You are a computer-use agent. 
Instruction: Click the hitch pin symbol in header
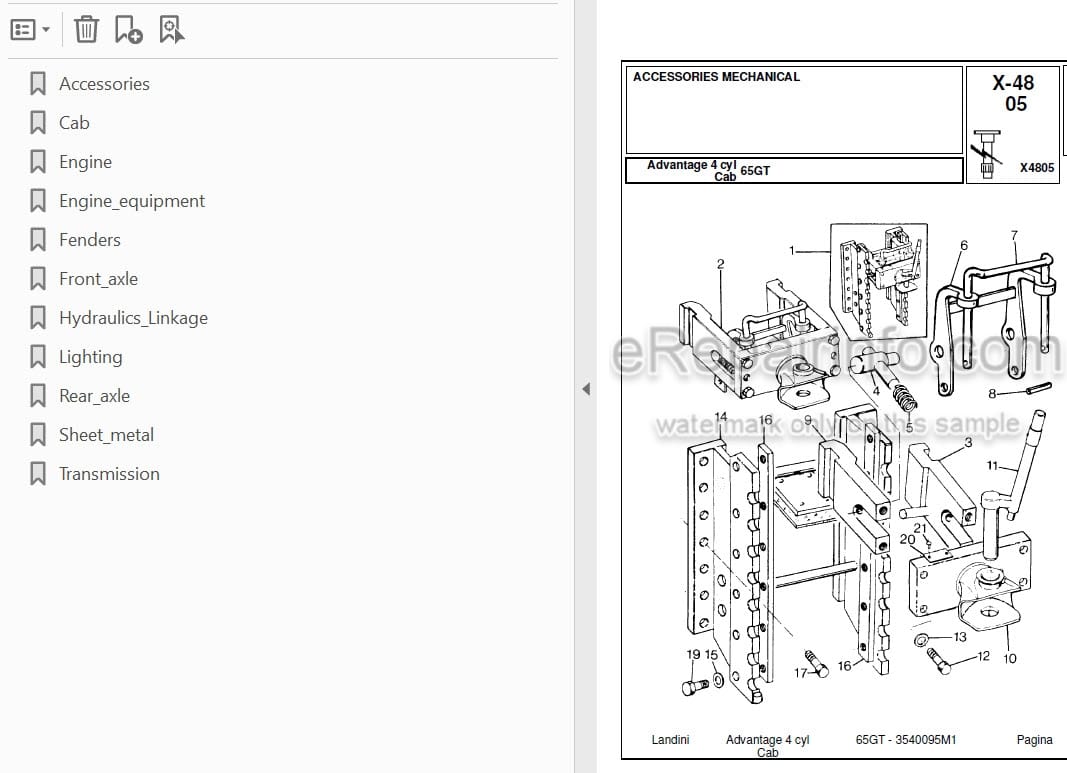(987, 154)
